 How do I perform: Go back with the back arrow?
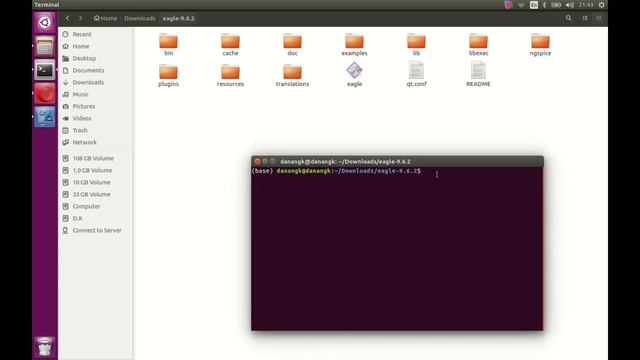(x=67, y=18)
